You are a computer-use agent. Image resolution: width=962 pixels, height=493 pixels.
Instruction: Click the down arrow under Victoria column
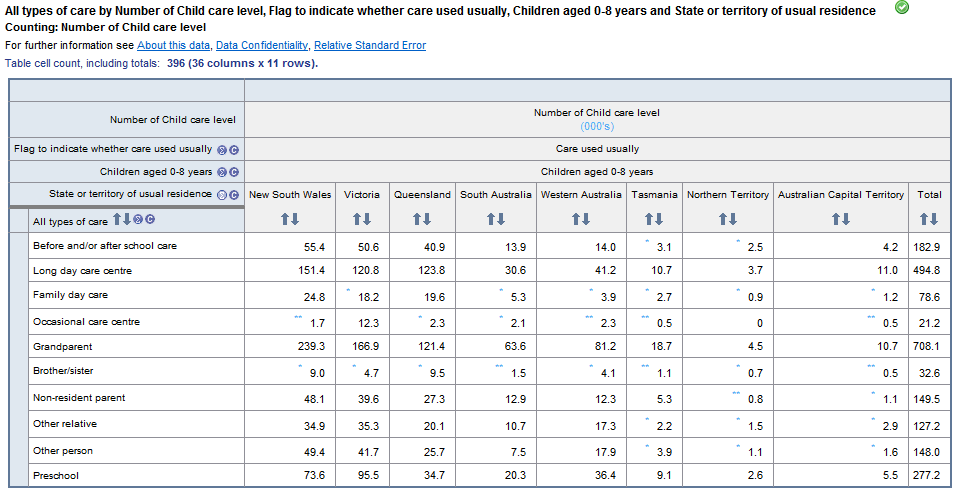367,219
